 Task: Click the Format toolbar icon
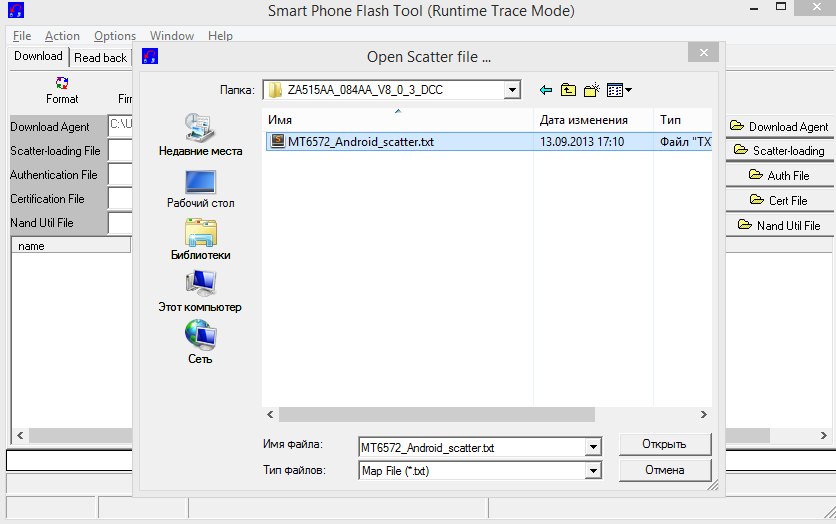(x=62, y=83)
